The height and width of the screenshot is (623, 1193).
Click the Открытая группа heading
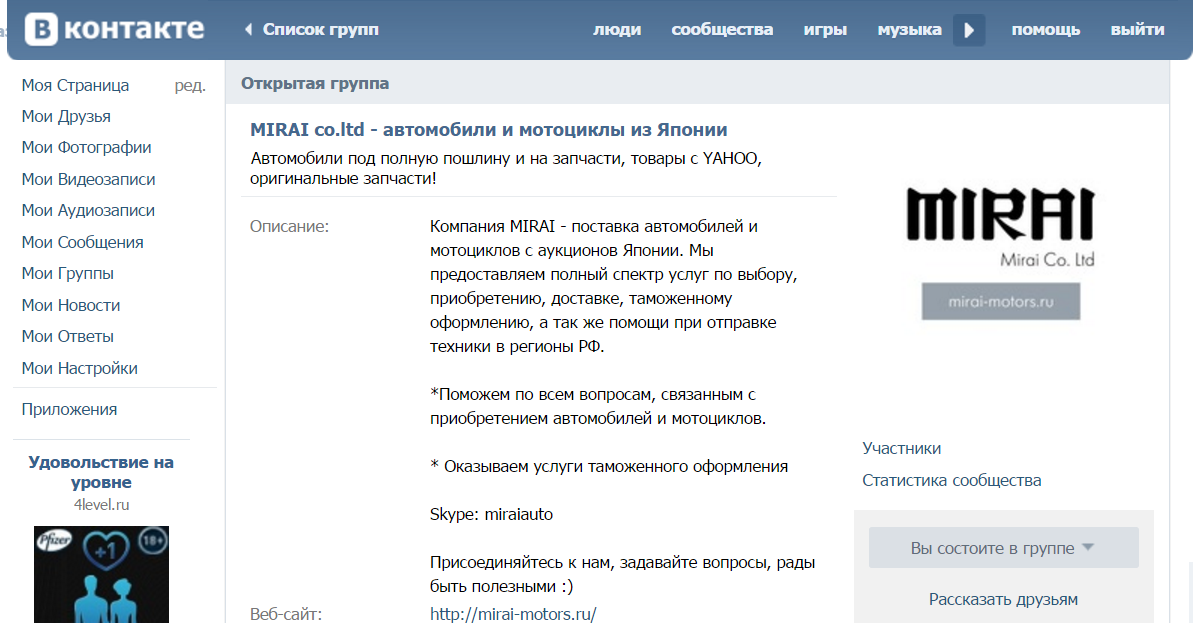coord(315,84)
